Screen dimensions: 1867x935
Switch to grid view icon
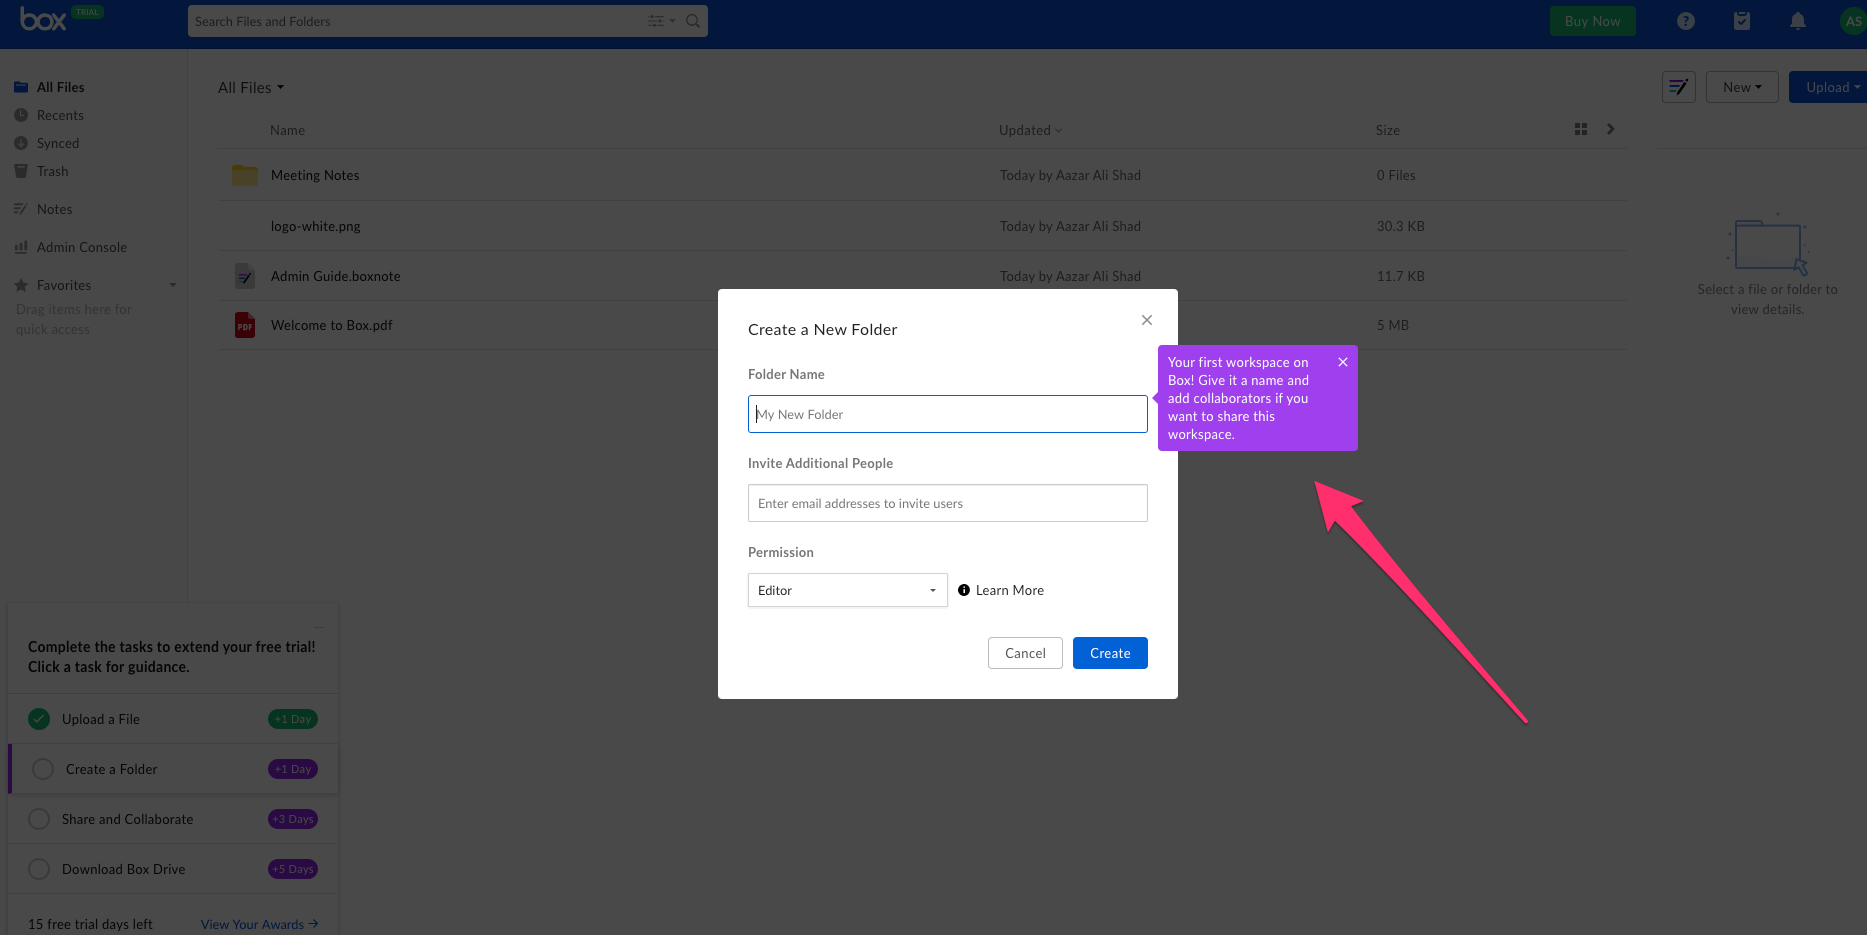1580,129
